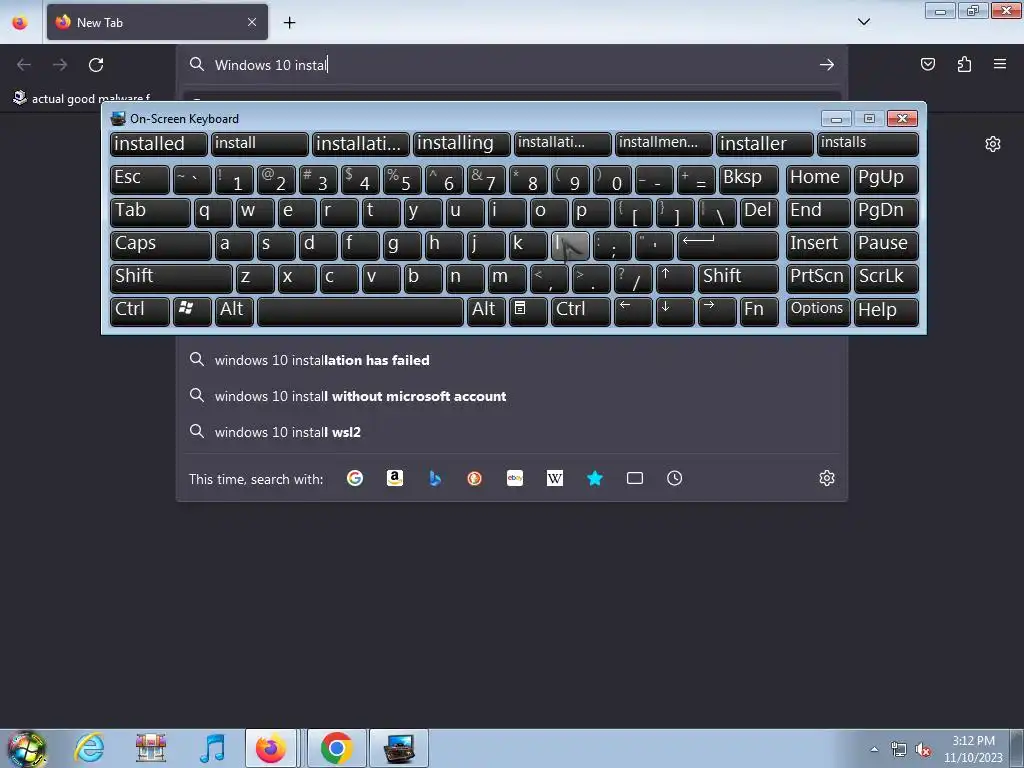This screenshot has width=1024, height=768.
Task: Open new tab page settings gear
Action: [993, 144]
